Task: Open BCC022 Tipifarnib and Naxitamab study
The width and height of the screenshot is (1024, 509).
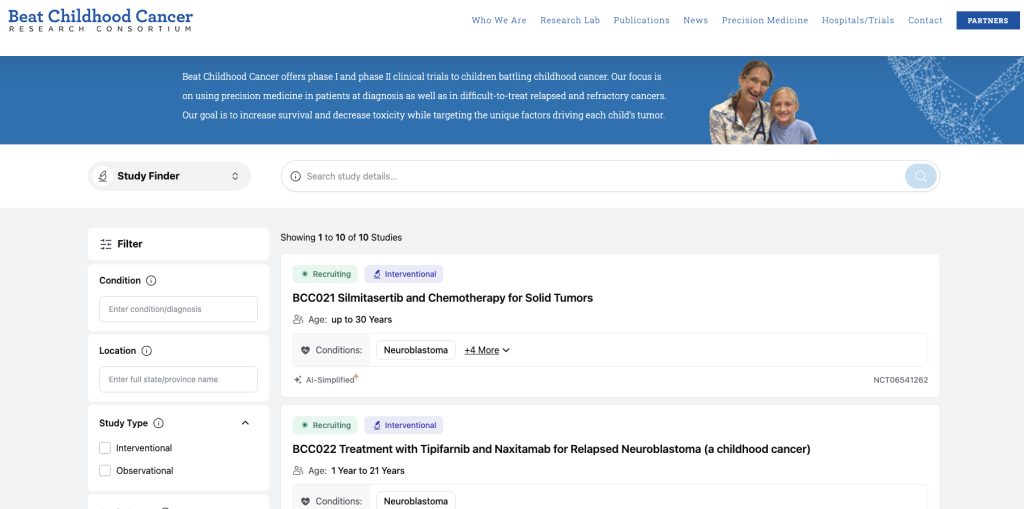Action: tap(551, 449)
